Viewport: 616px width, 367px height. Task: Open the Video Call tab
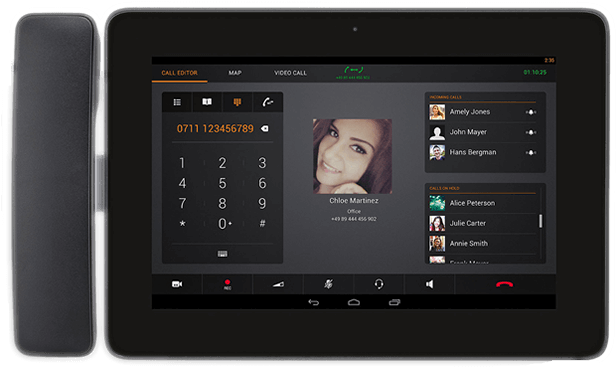pos(290,73)
